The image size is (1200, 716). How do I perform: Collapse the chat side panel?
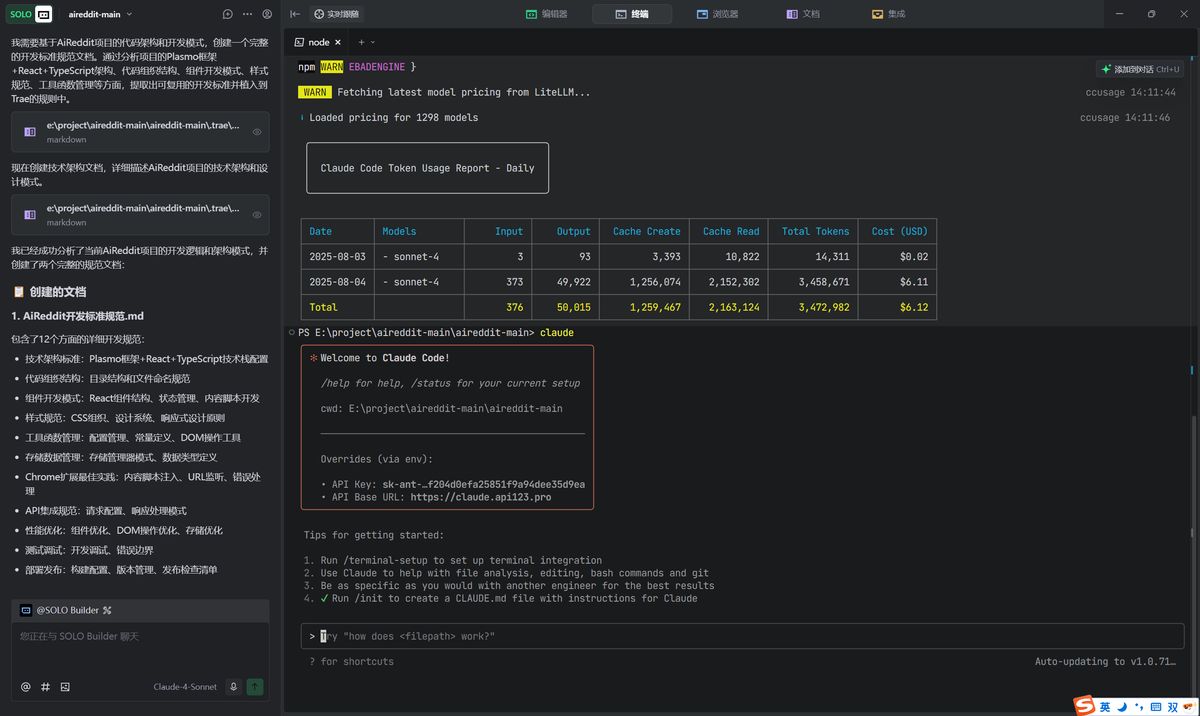pos(295,15)
